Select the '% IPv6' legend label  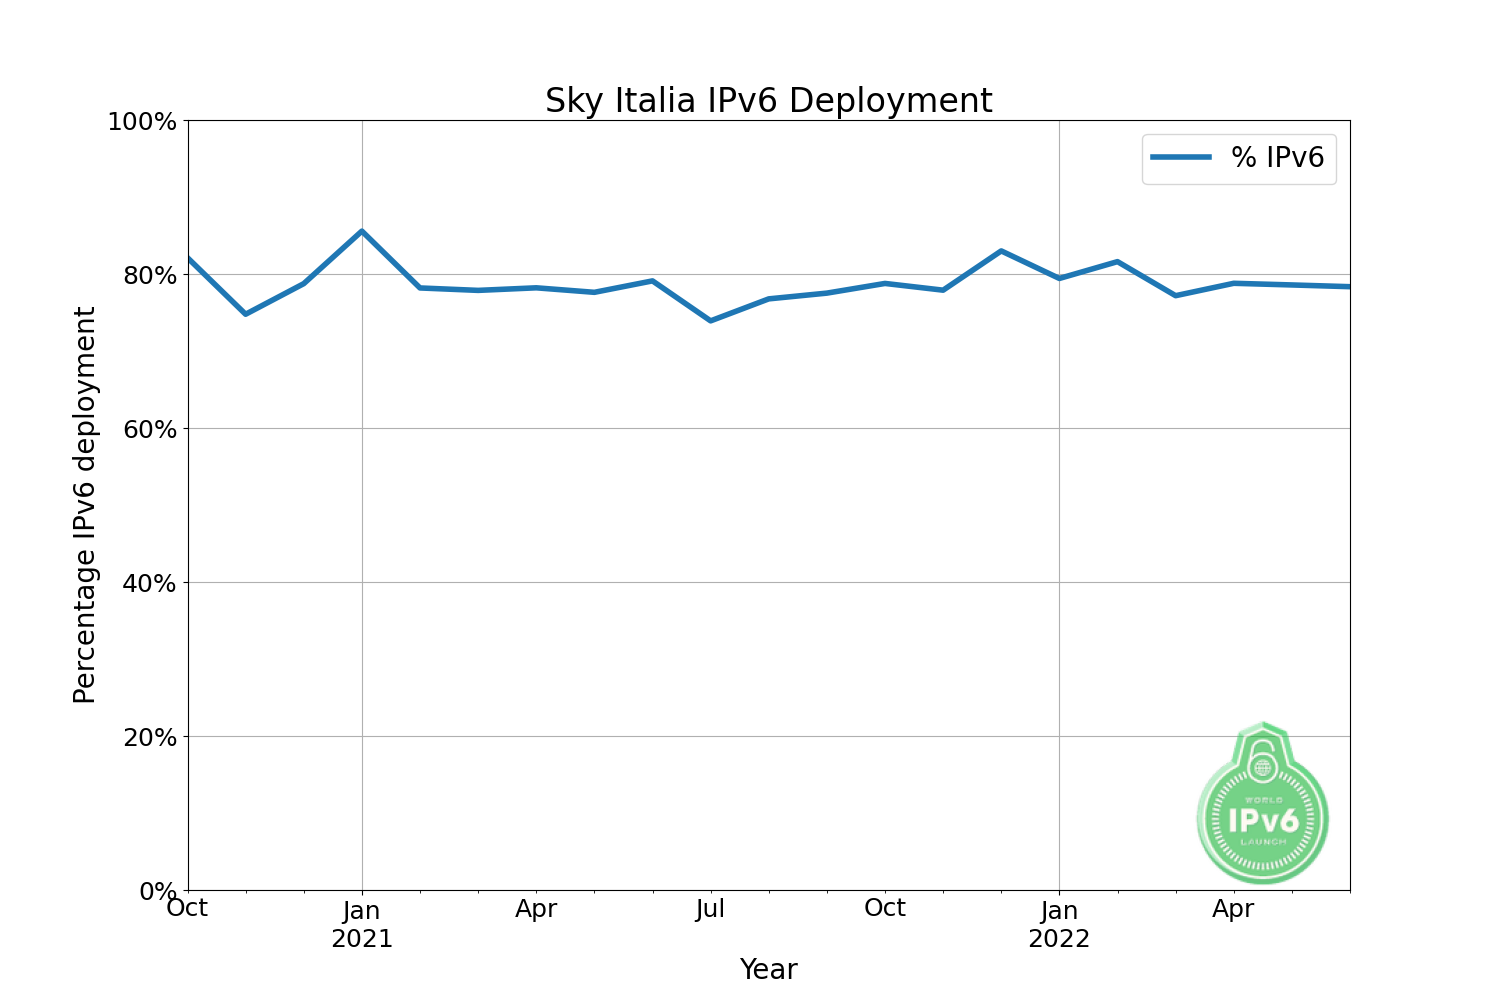(1277, 157)
